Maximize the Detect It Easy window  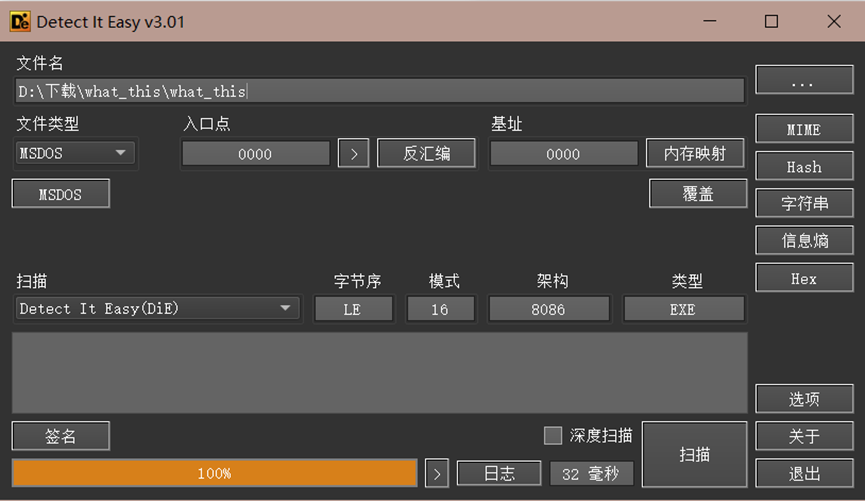click(x=771, y=22)
